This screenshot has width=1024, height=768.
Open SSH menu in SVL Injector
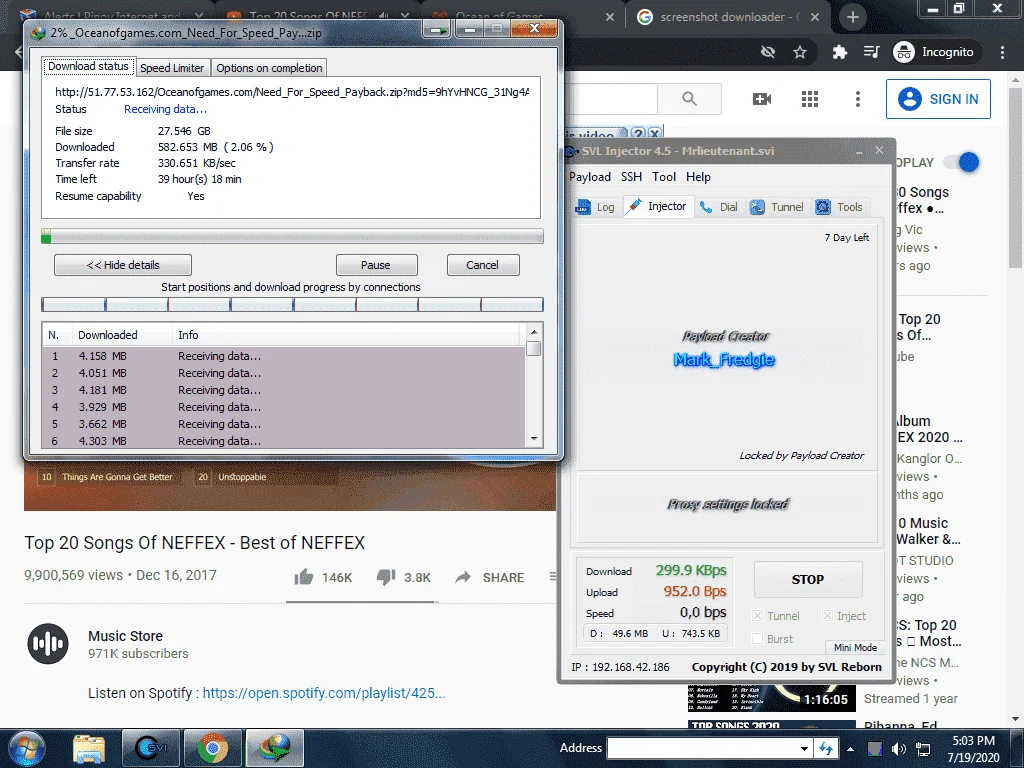(x=631, y=177)
